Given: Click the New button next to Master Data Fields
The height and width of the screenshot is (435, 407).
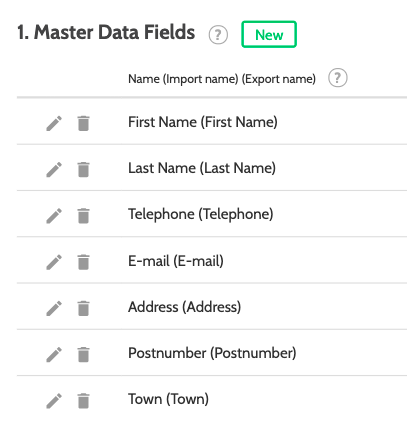Looking at the screenshot, I should (x=269, y=34).
